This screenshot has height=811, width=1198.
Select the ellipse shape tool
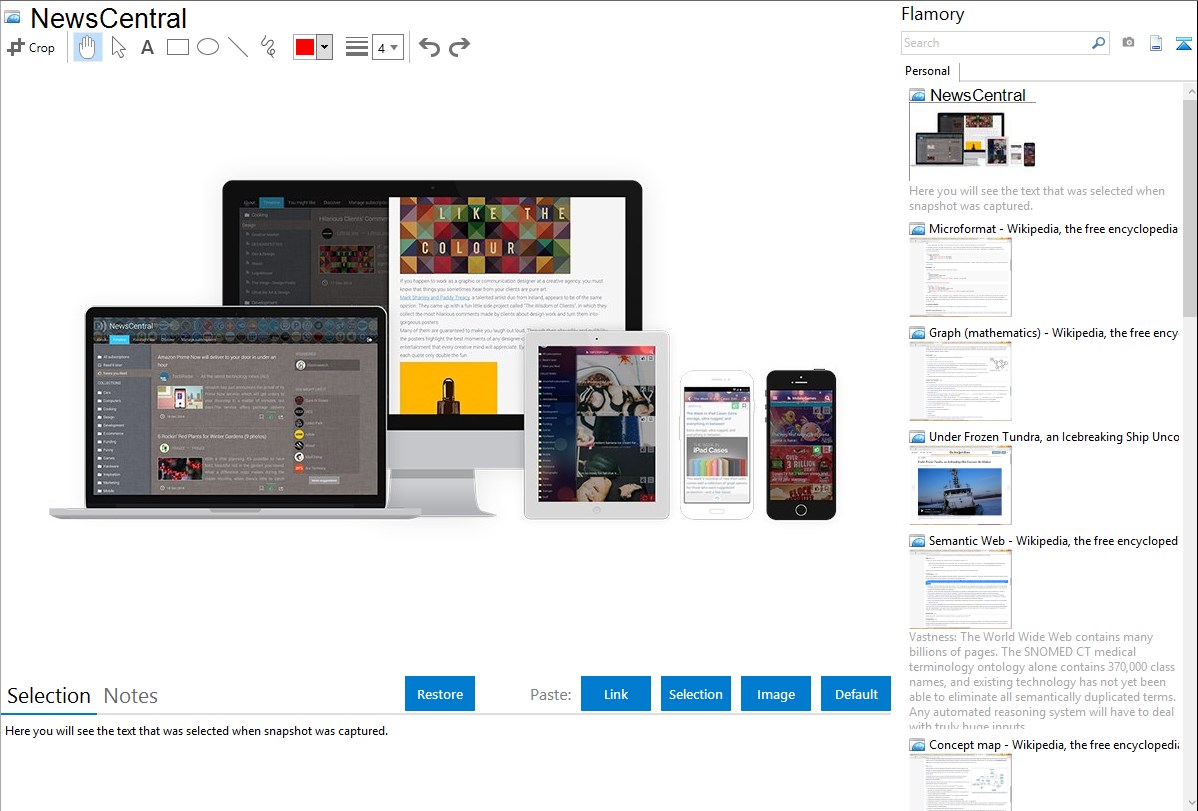pyautogui.click(x=208, y=47)
